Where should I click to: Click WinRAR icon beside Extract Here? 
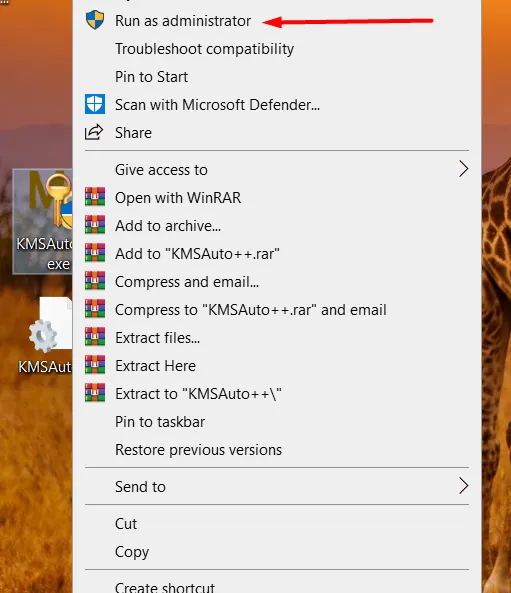(x=95, y=365)
